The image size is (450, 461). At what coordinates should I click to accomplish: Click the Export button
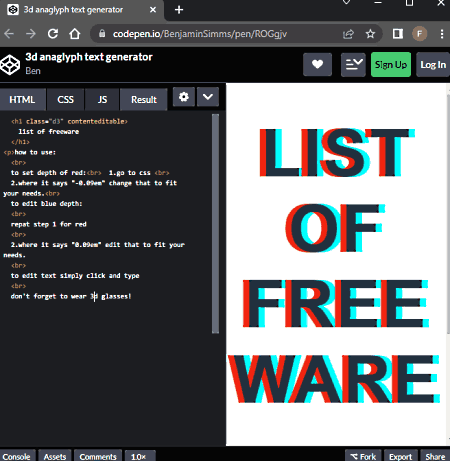pyautogui.click(x=400, y=456)
